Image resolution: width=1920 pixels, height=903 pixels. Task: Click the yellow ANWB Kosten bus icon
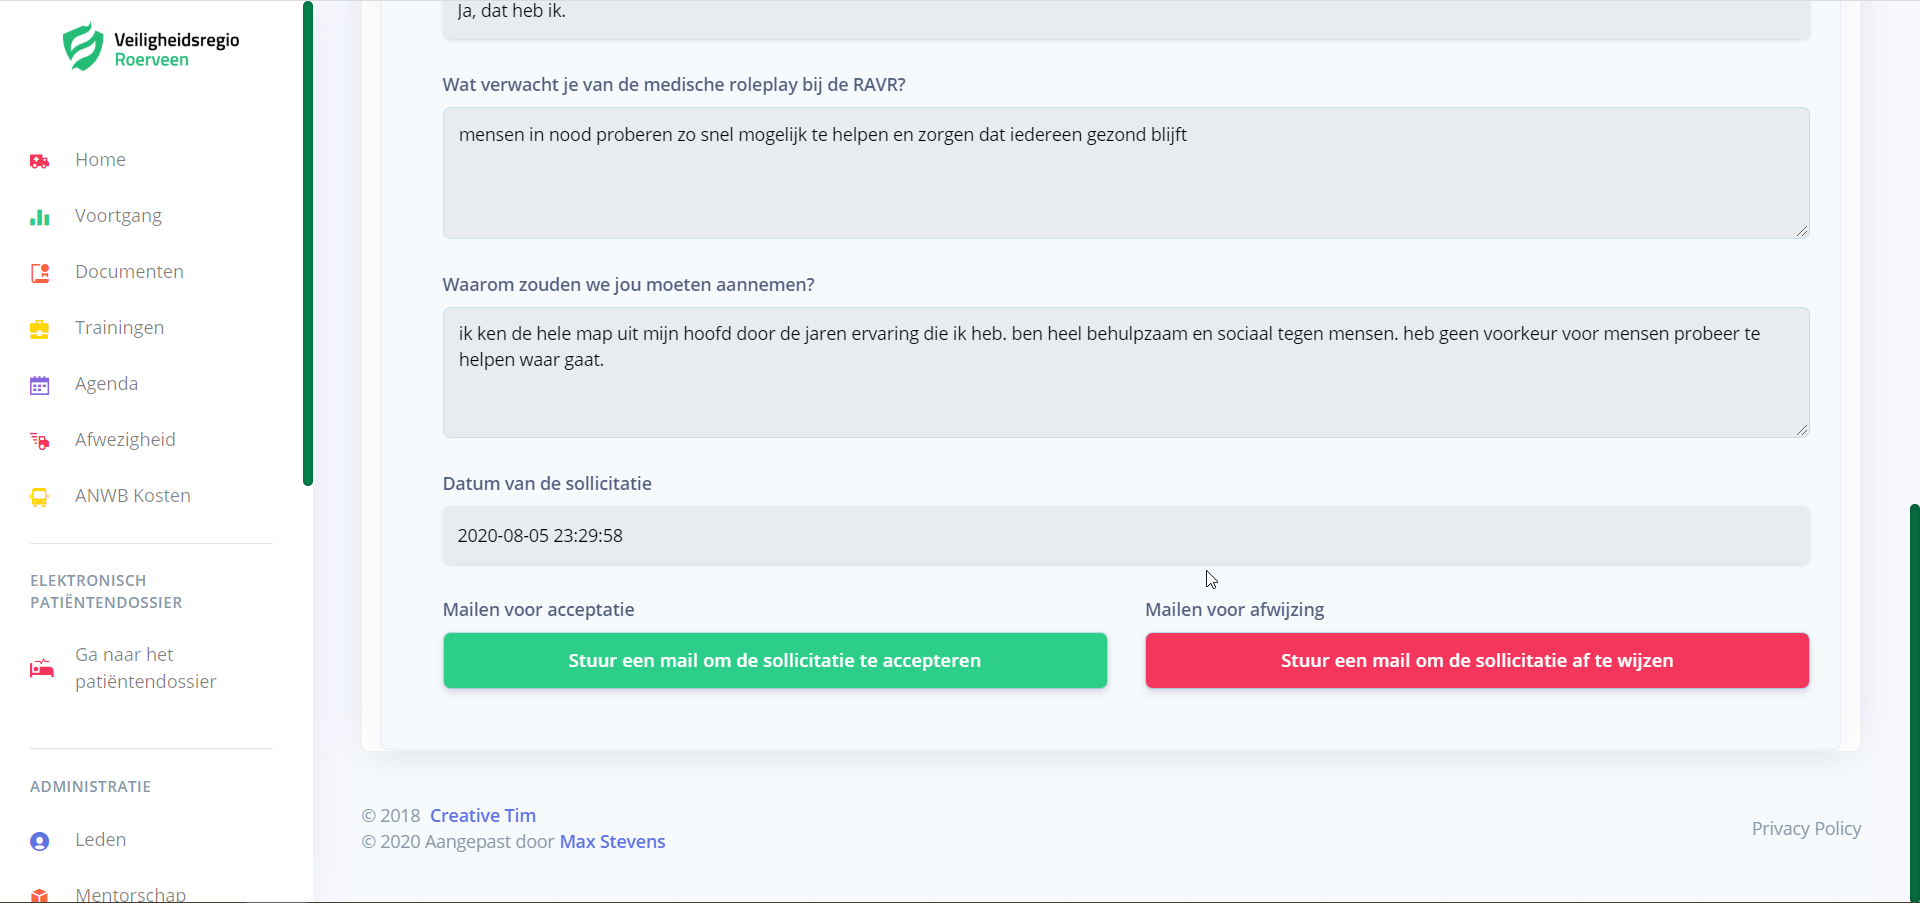(x=40, y=497)
